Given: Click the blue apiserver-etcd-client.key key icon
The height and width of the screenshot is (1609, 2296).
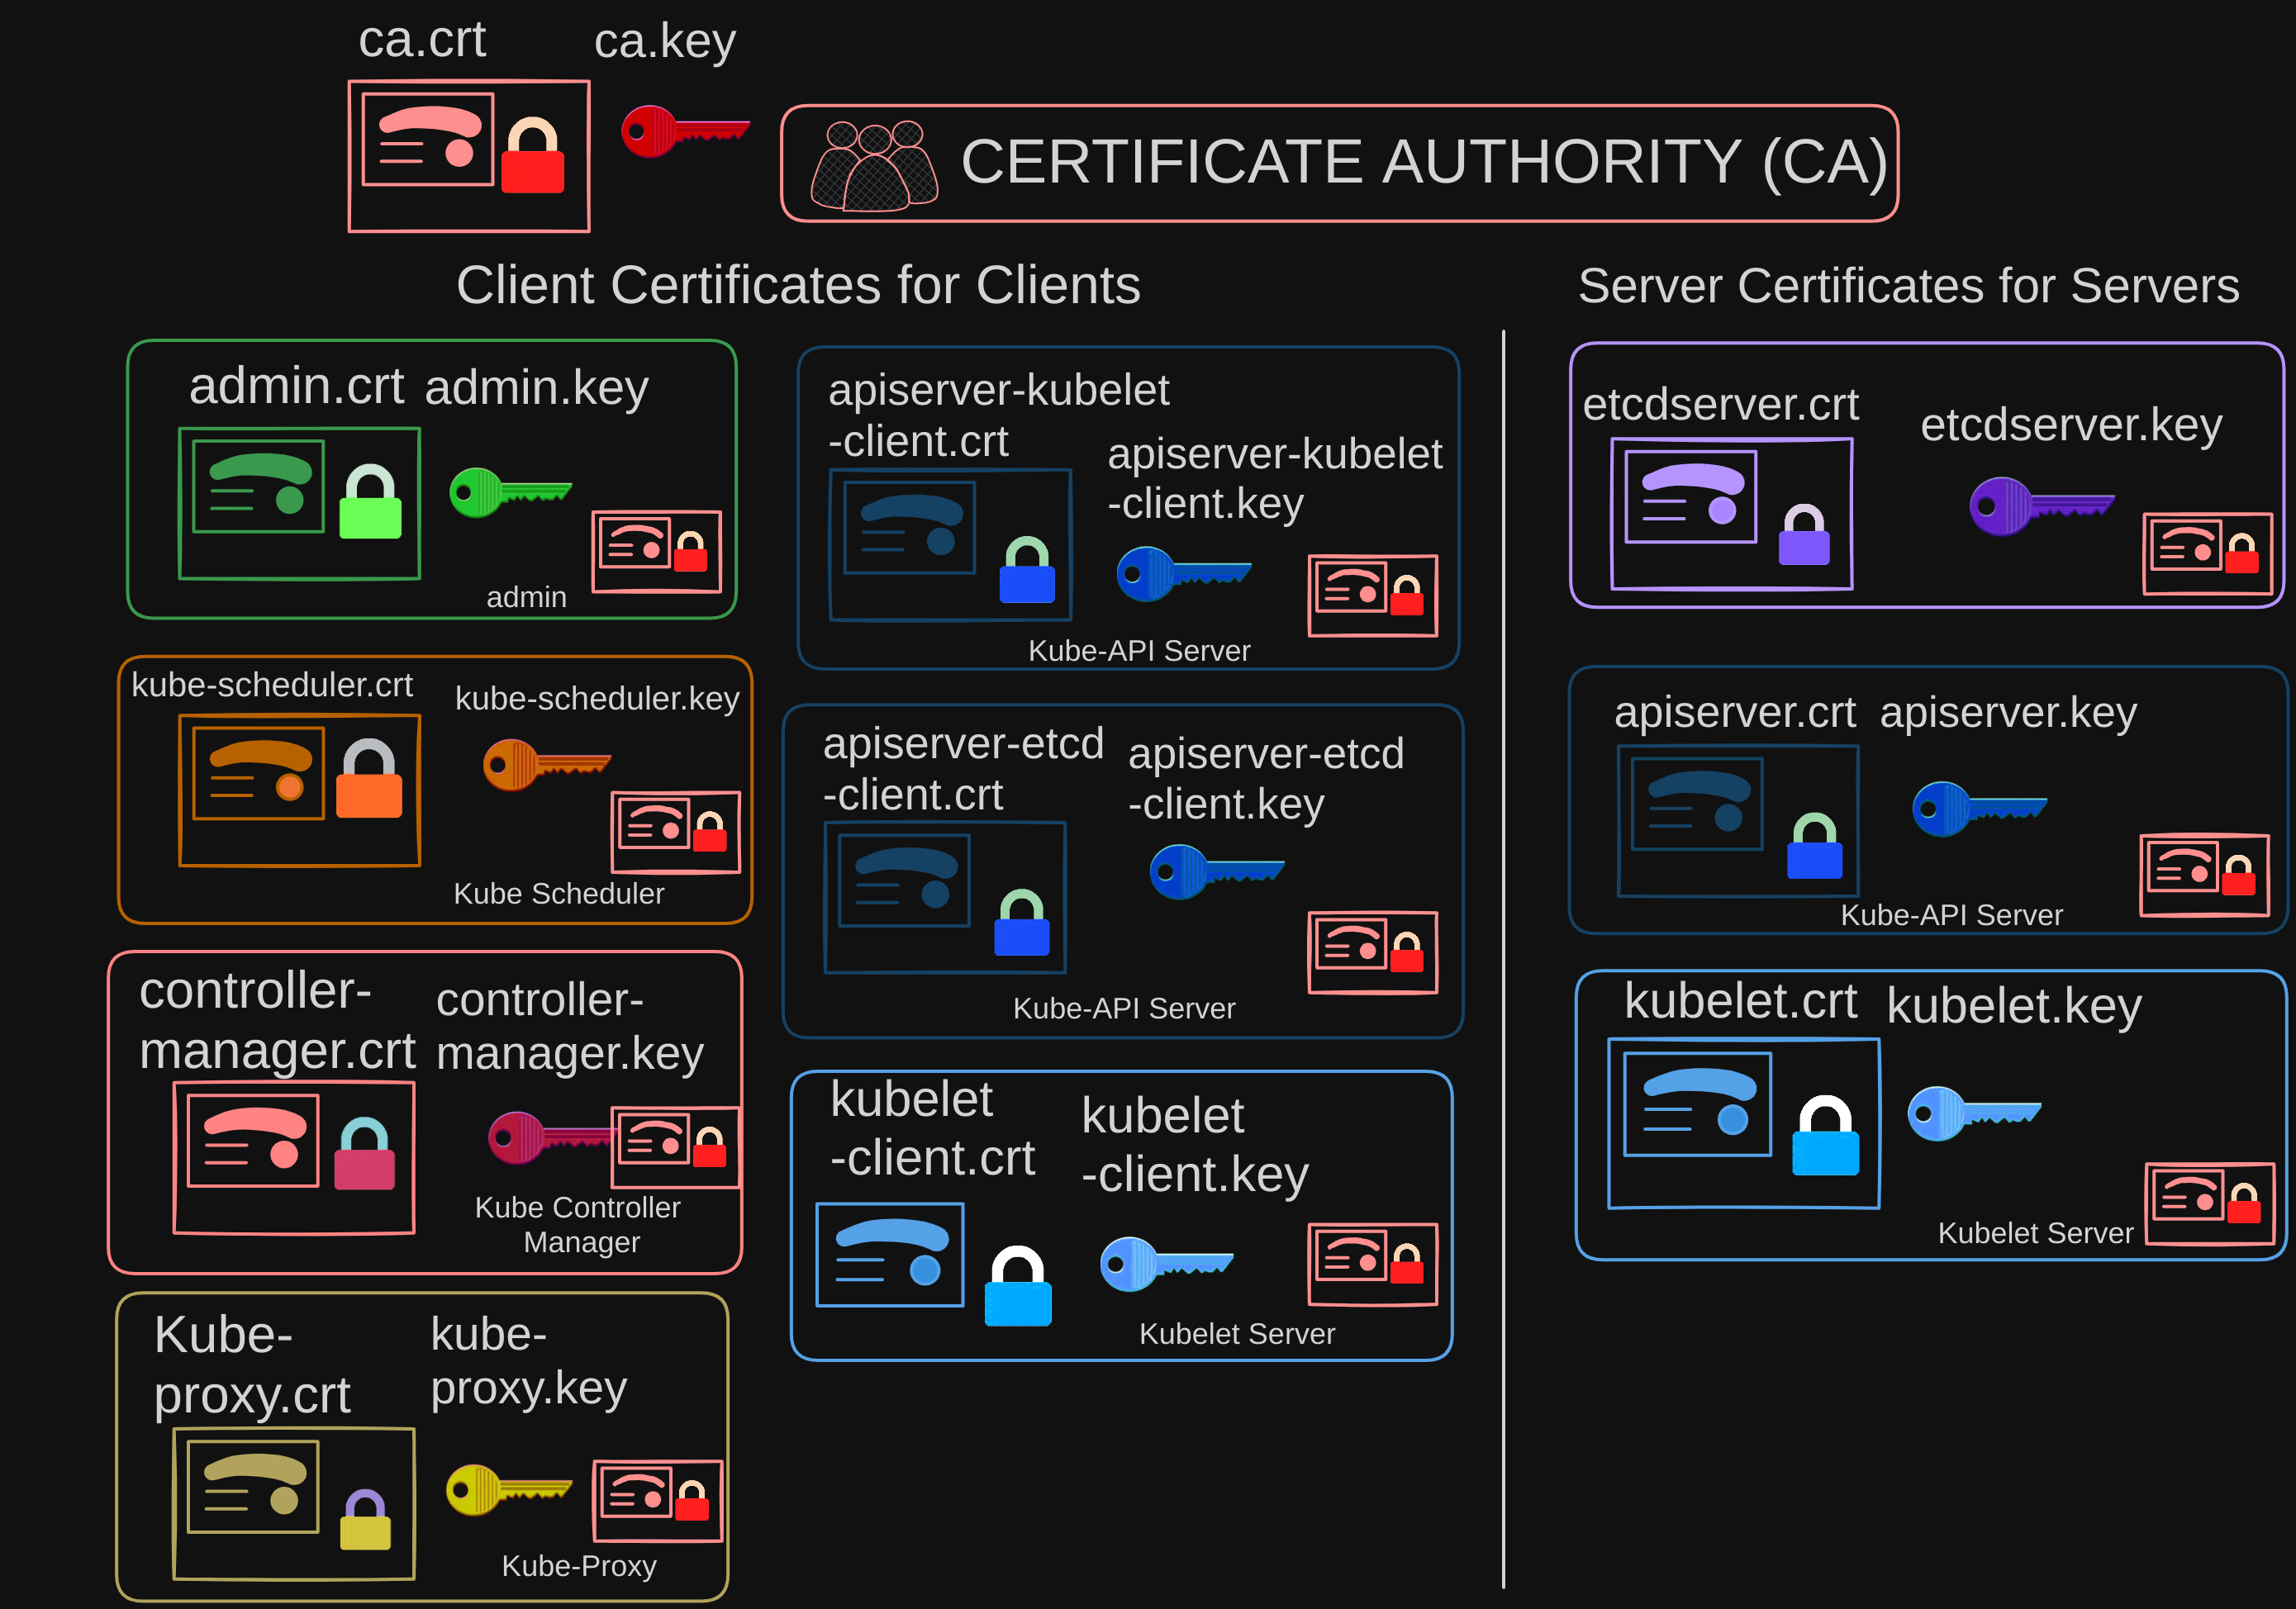Looking at the screenshot, I should pyautogui.click(x=1216, y=871).
